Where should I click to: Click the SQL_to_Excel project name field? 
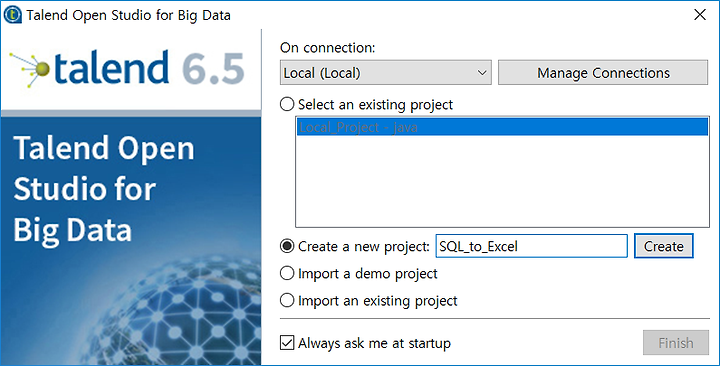pyautogui.click(x=531, y=246)
